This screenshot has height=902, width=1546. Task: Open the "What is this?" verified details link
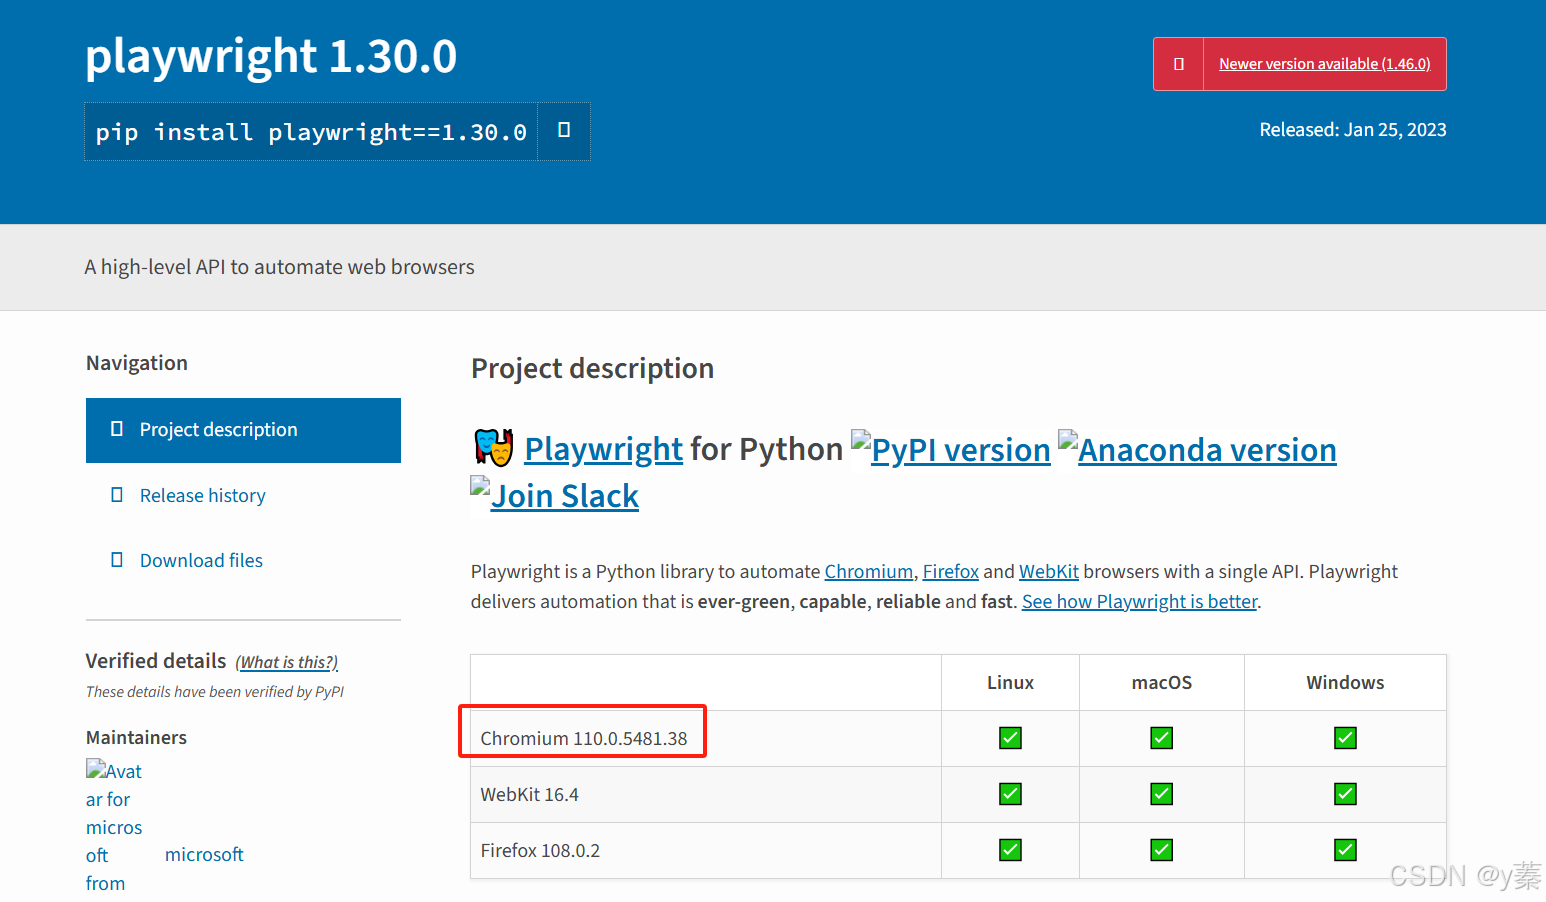pos(287,662)
